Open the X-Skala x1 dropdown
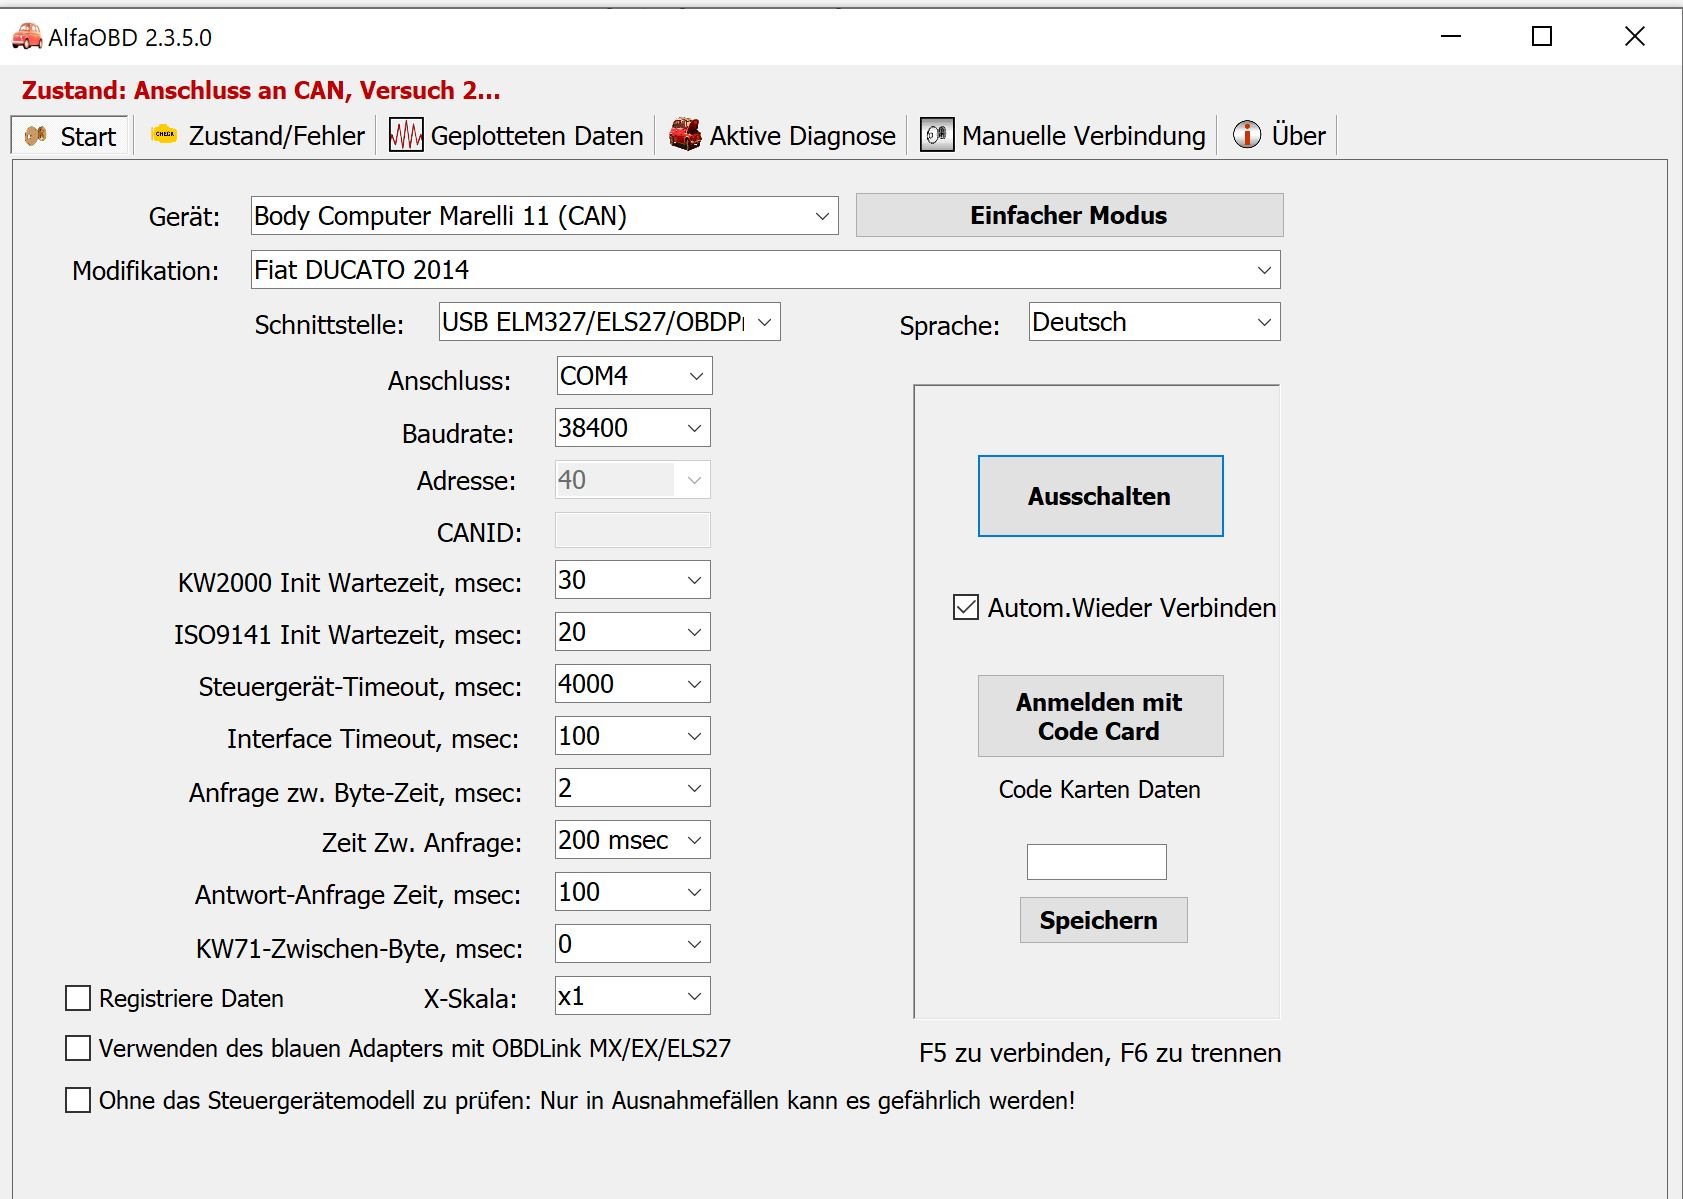The image size is (1683, 1199). point(632,996)
